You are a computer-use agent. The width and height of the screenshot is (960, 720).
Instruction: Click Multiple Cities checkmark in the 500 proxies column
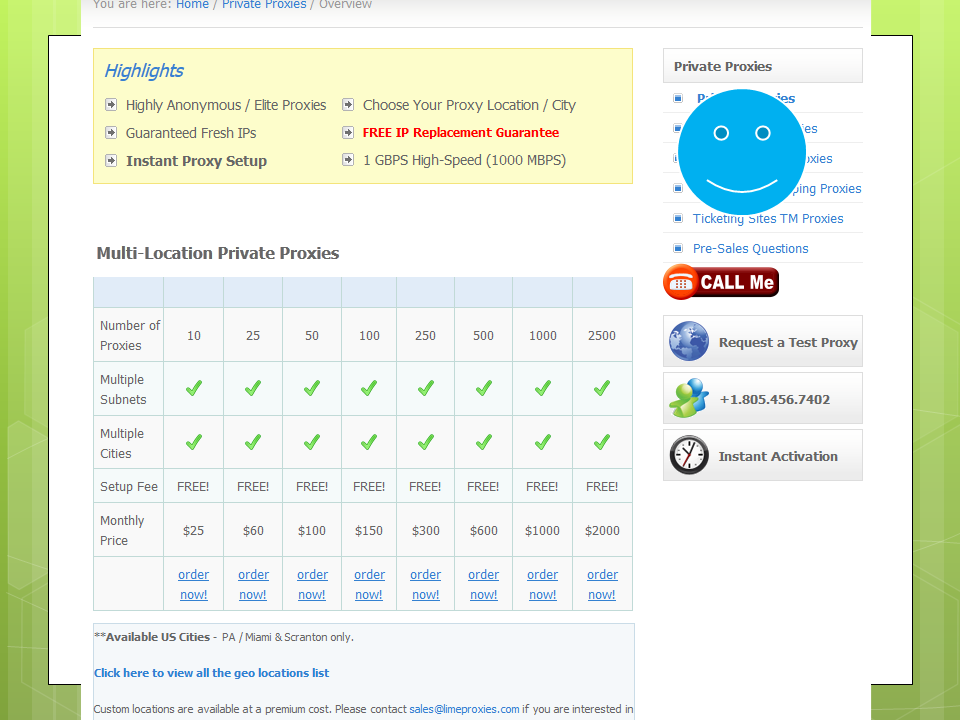click(x=484, y=442)
